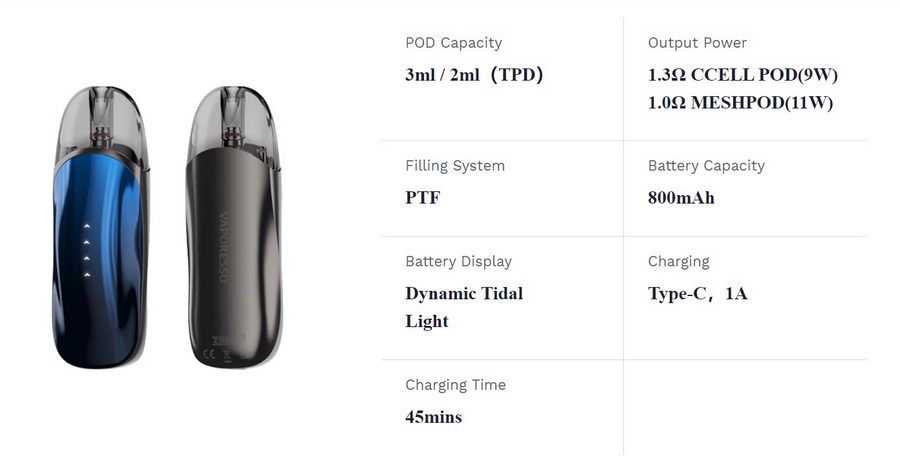
Task: Click the VAPORESSO logo on grey device
Action: [x=224, y=247]
